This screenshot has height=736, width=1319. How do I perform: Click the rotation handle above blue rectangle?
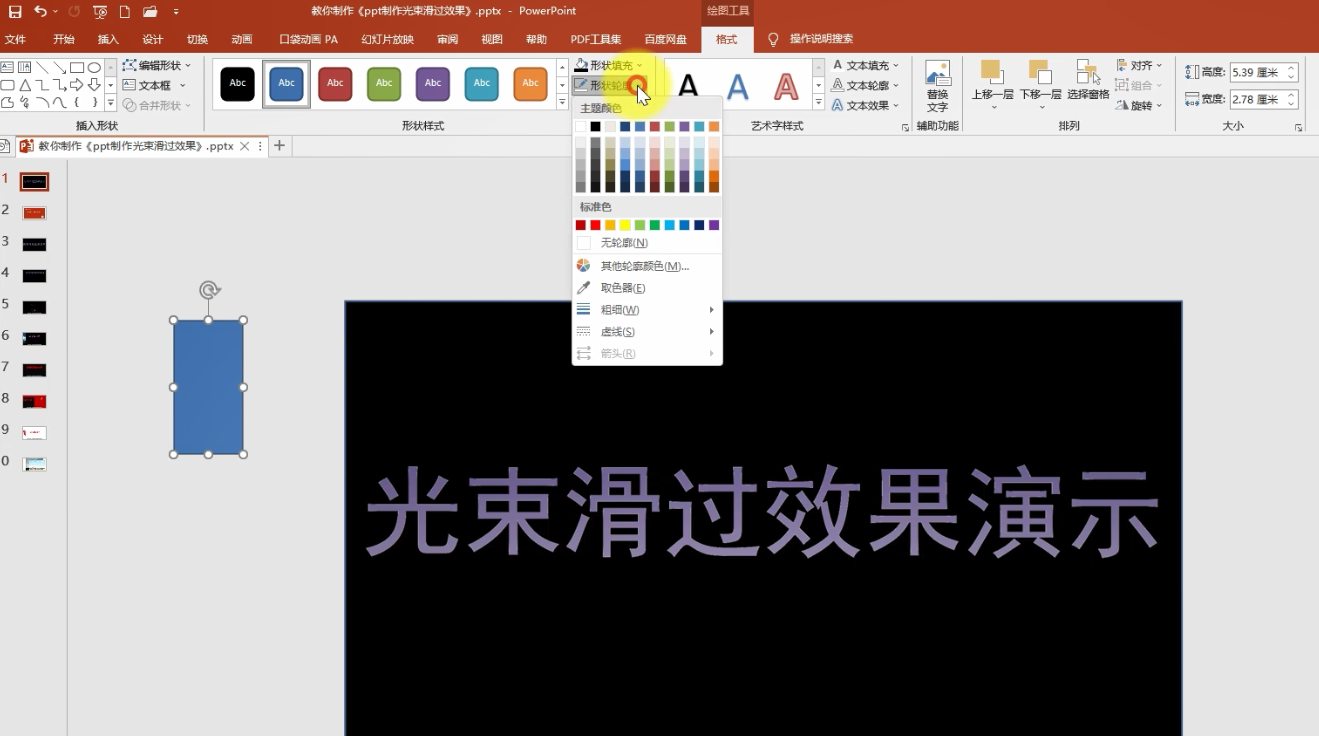click(x=208, y=290)
